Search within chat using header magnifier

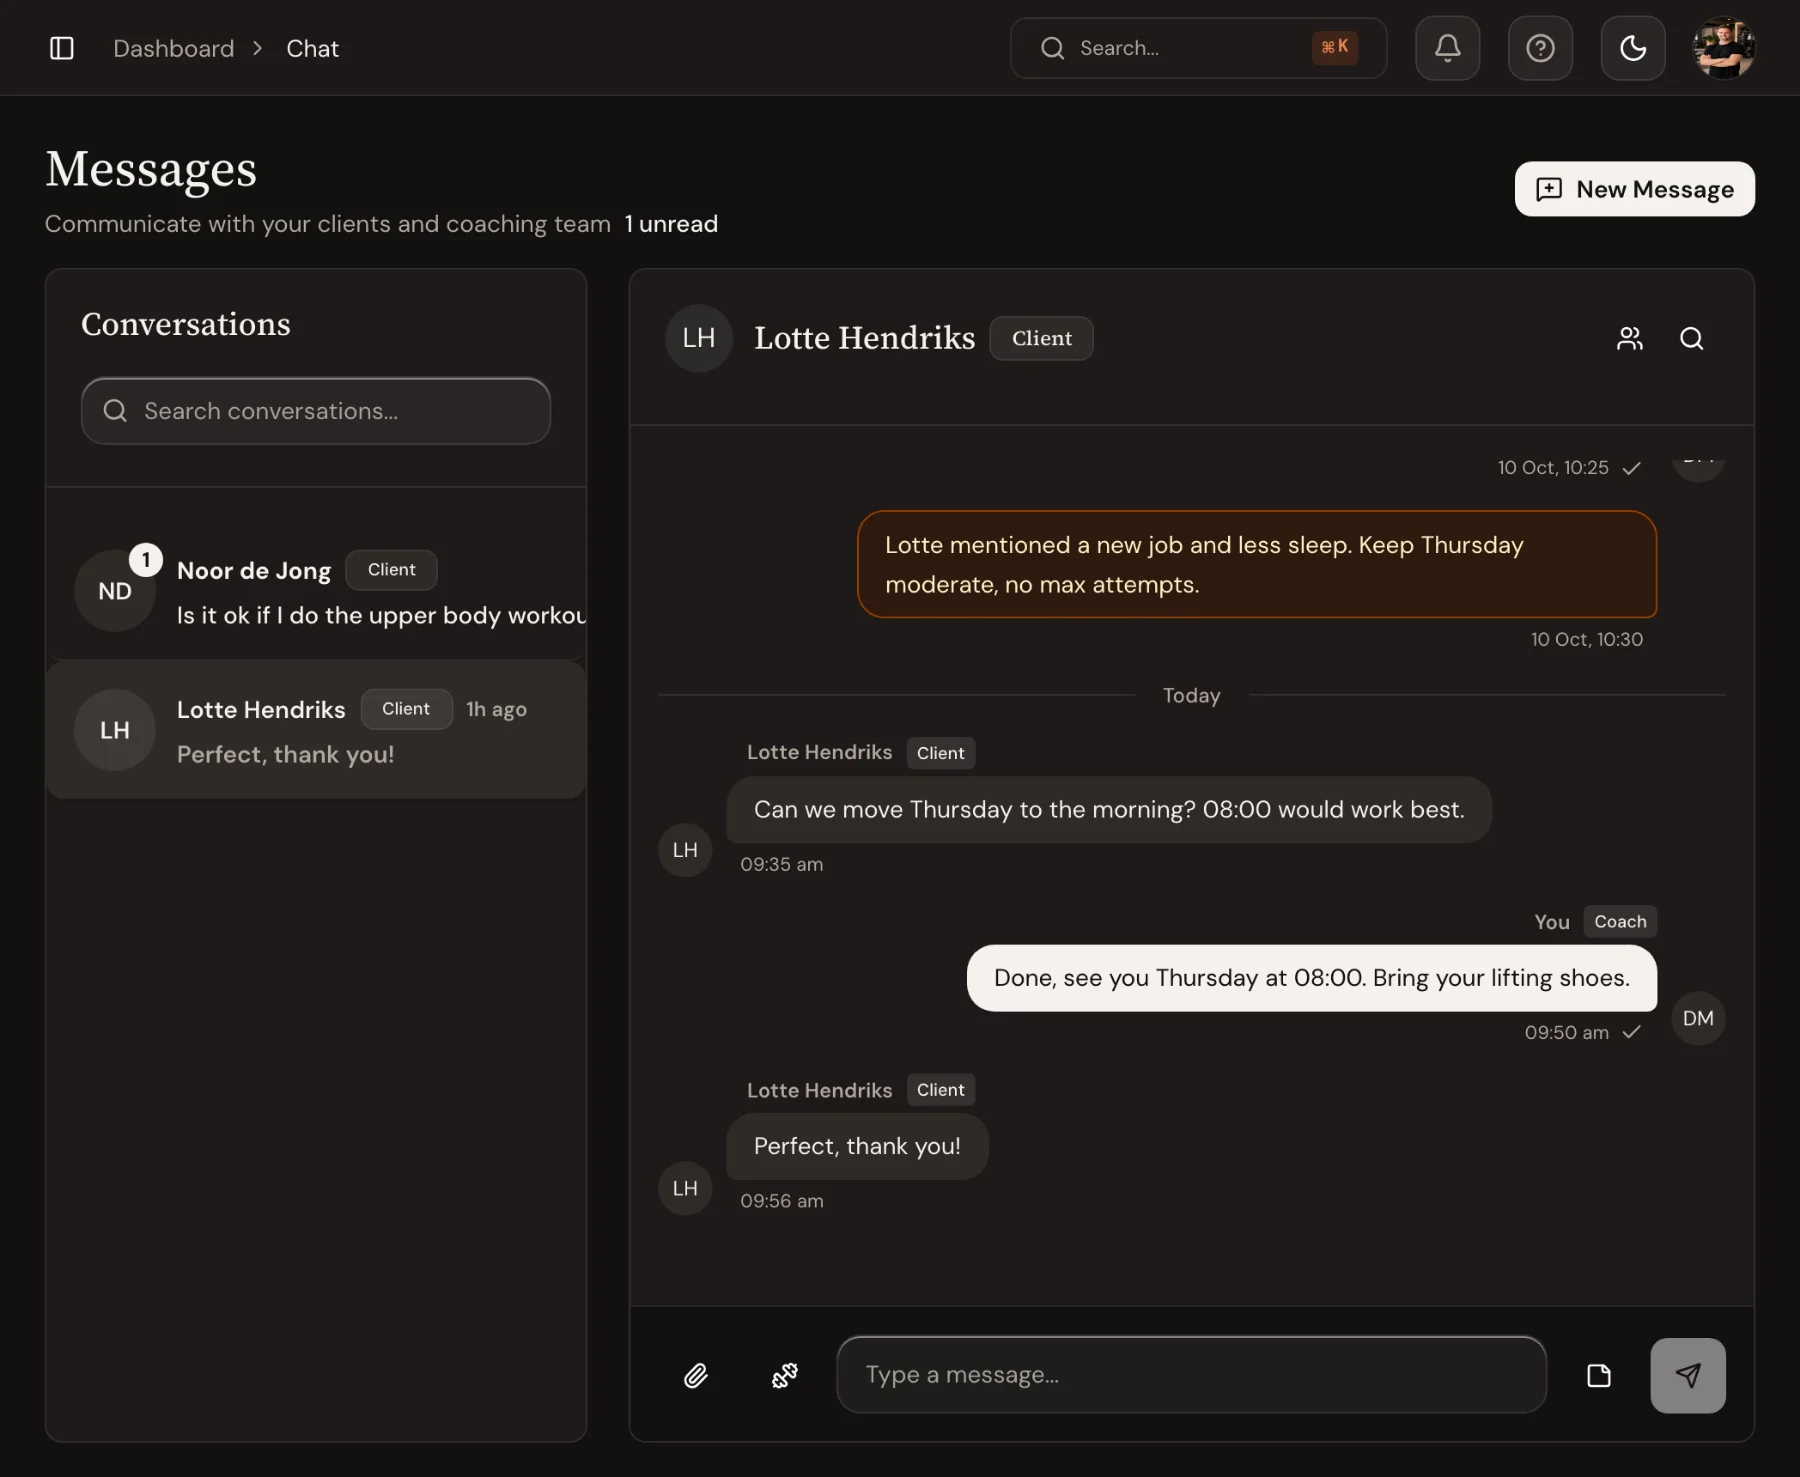[1691, 339]
